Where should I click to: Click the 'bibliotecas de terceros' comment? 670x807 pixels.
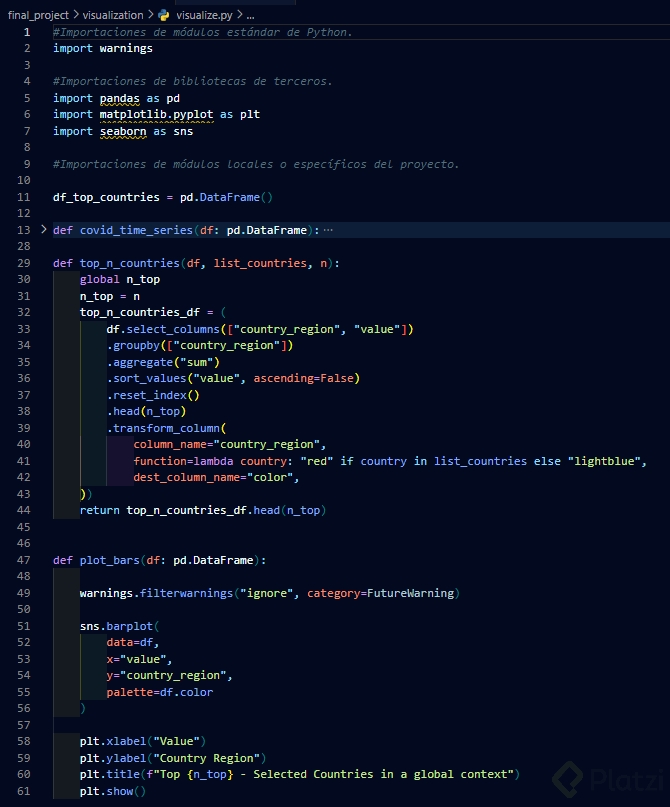(193, 81)
